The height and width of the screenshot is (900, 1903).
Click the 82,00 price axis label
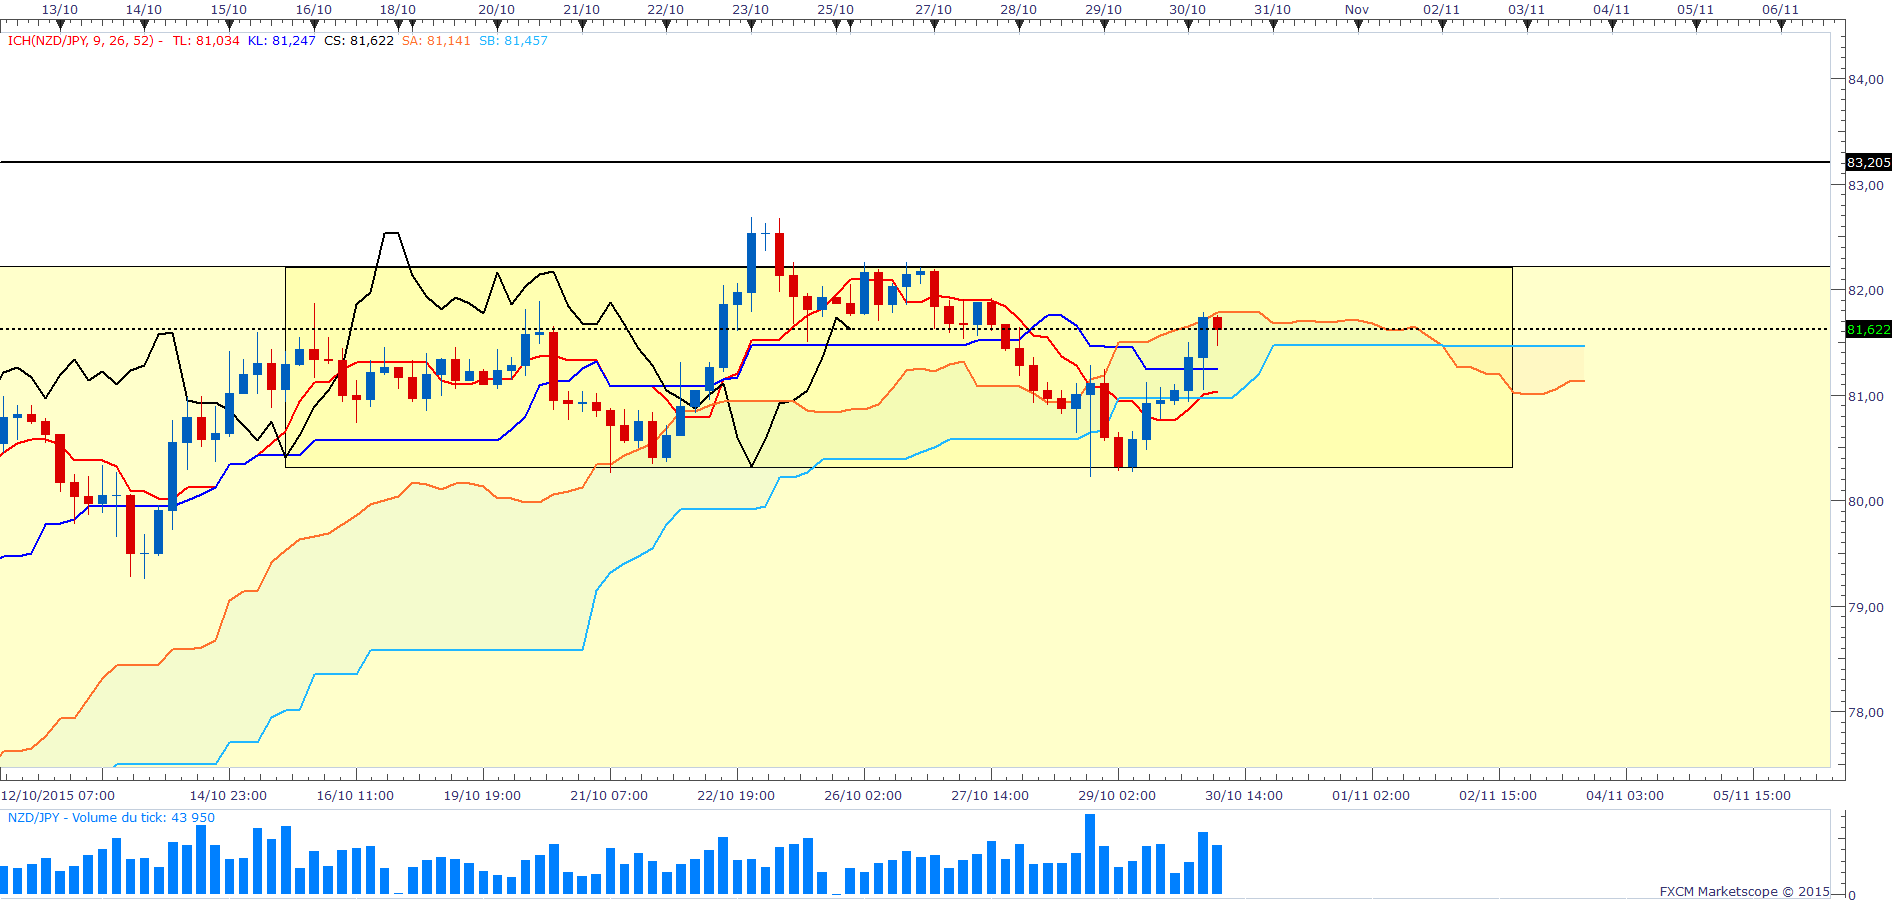click(x=1866, y=290)
